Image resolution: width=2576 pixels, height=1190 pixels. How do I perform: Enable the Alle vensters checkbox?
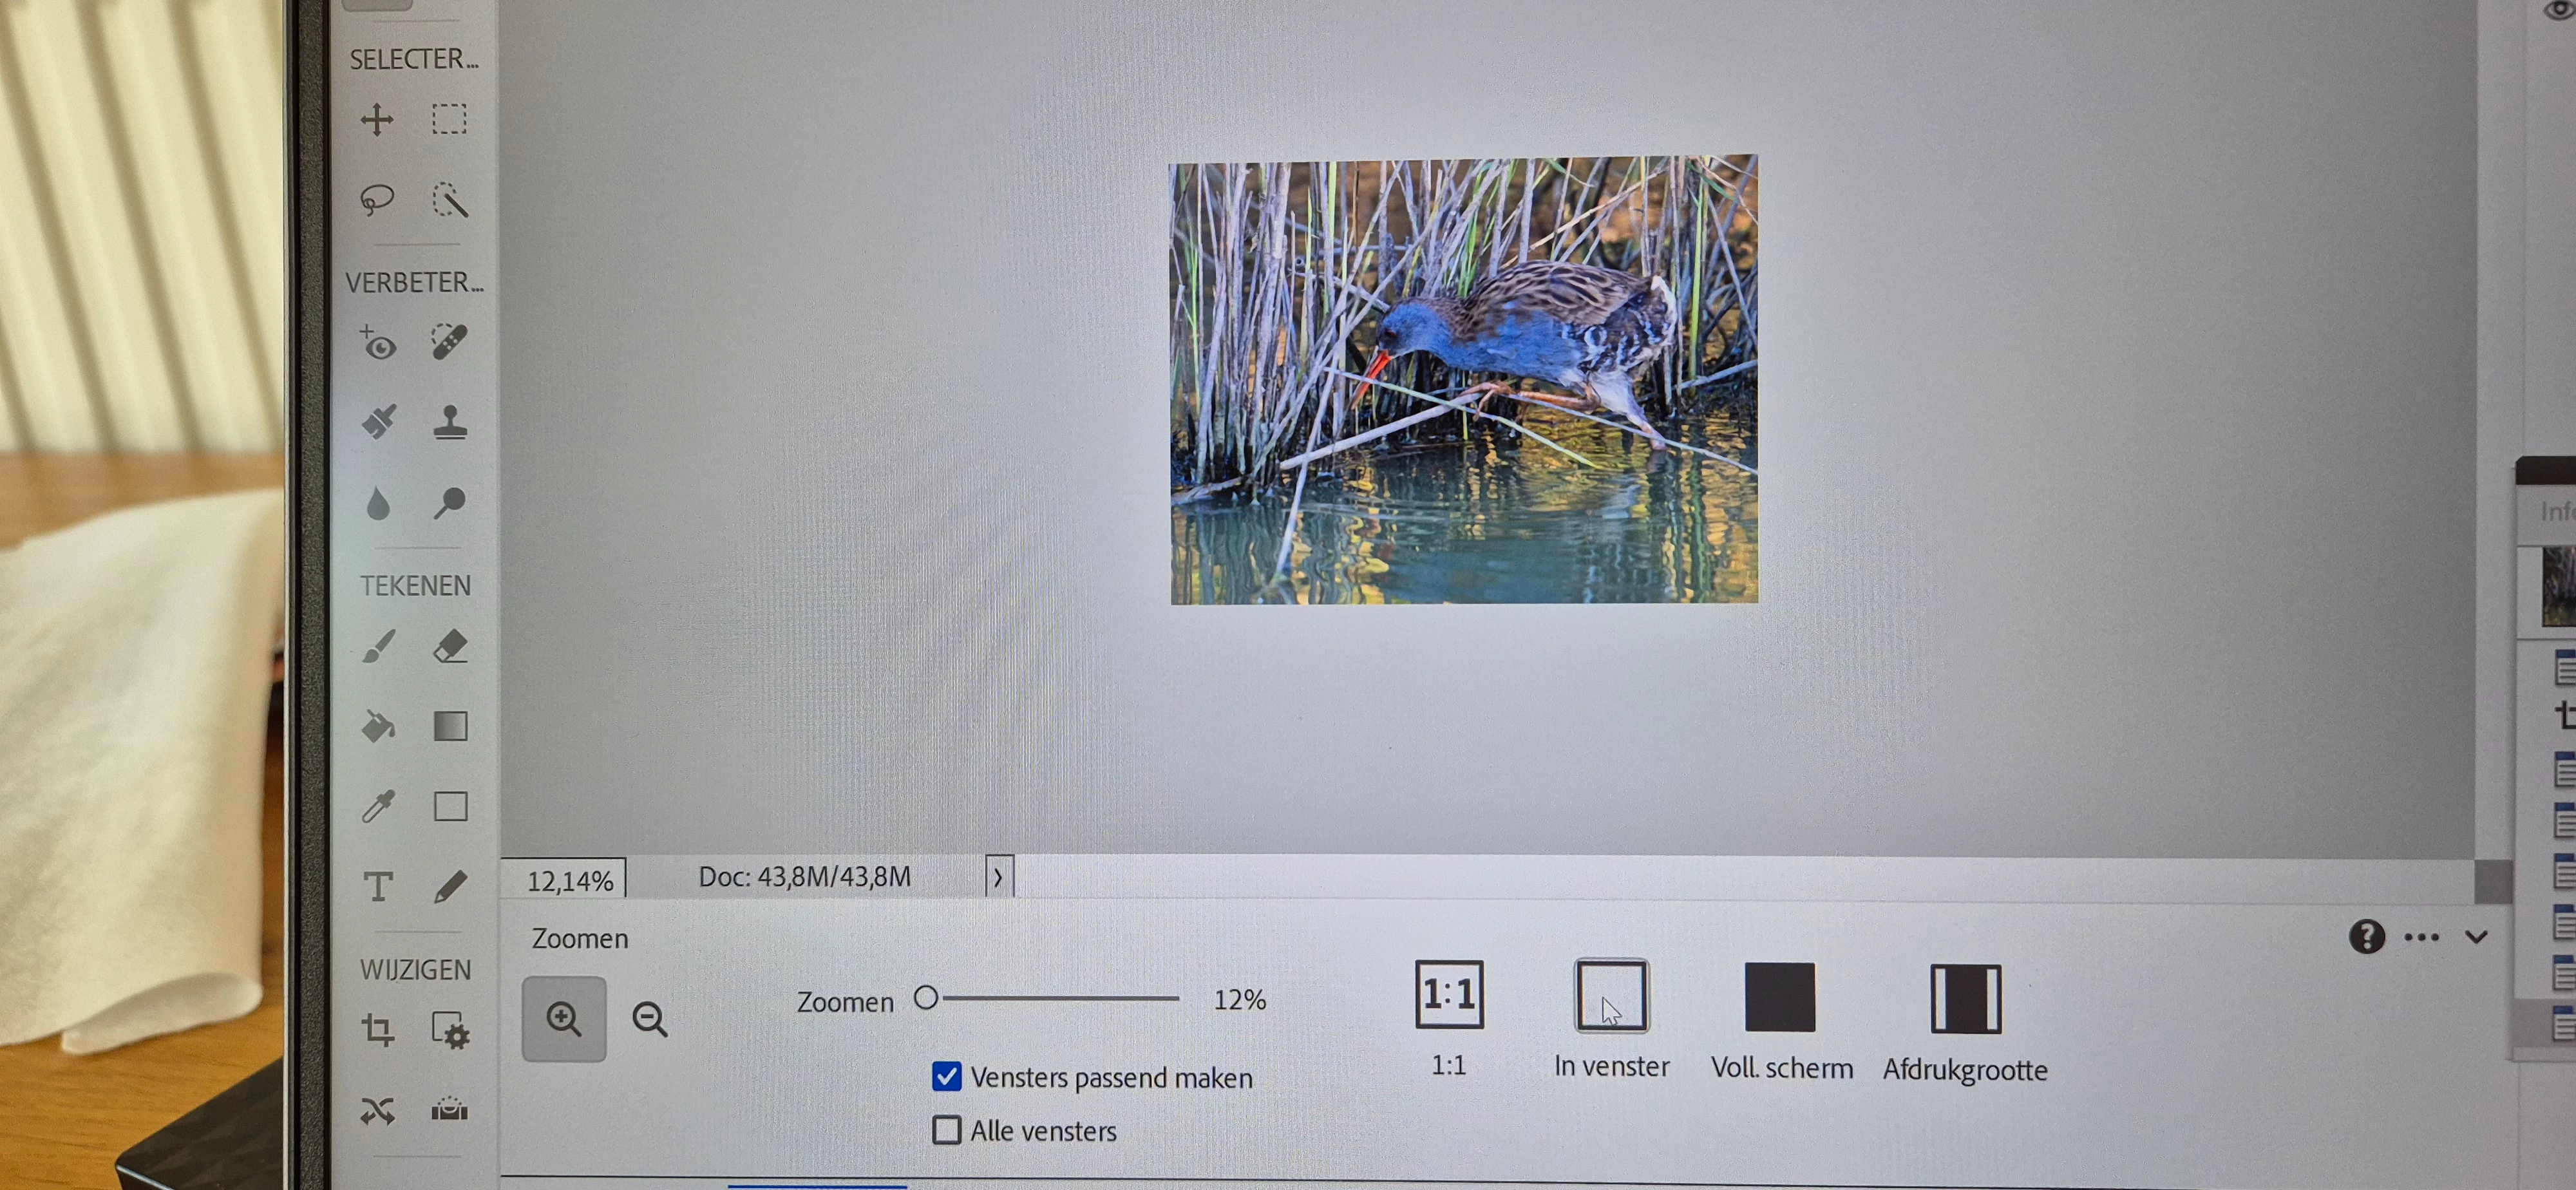pyautogui.click(x=946, y=1130)
